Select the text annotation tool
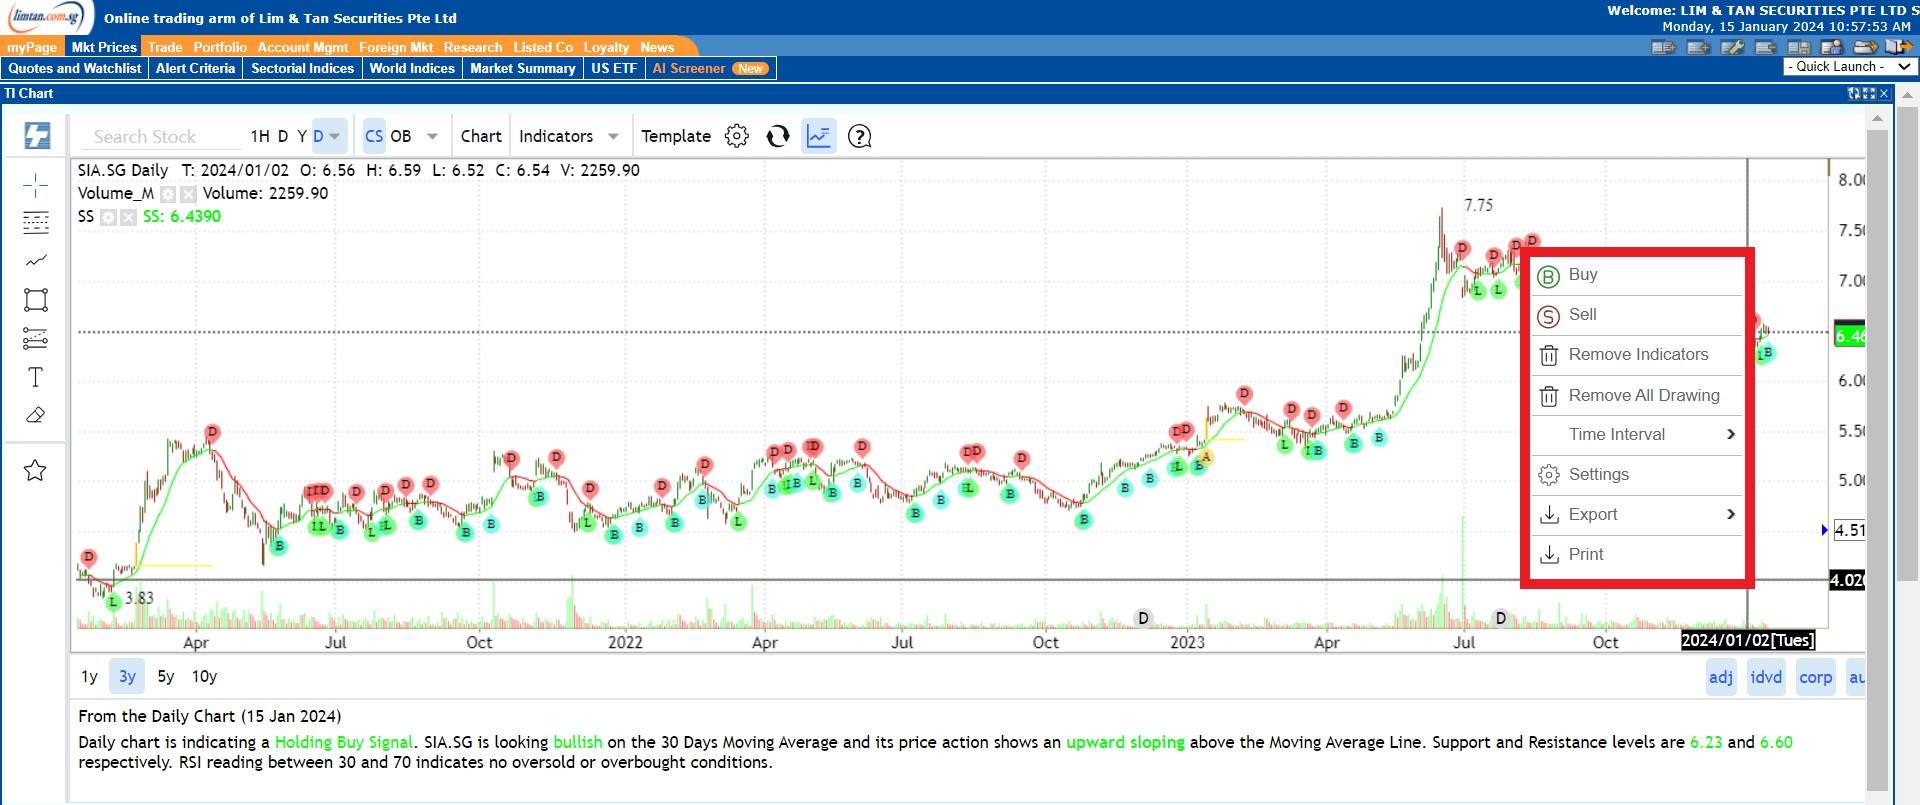This screenshot has width=1920, height=805. (x=35, y=377)
